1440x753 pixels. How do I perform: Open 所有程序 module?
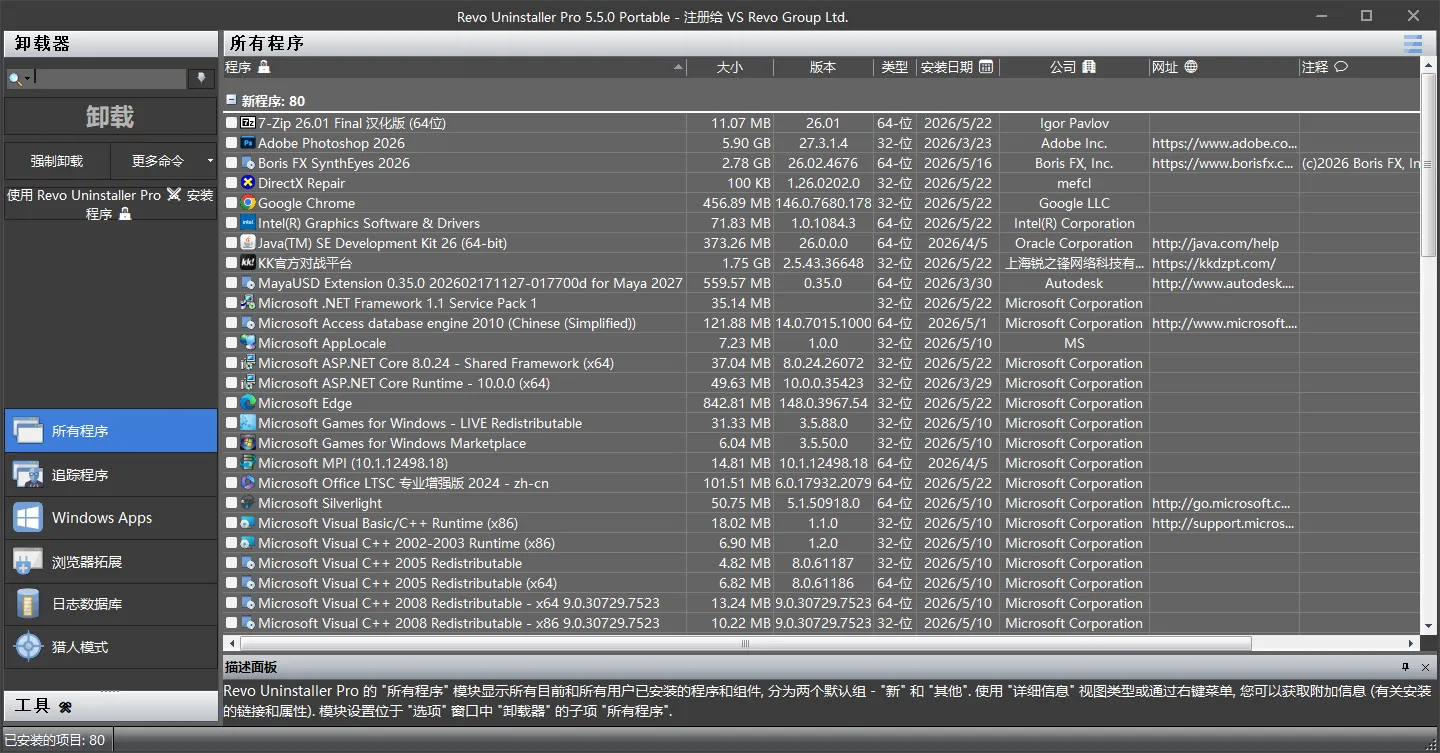pos(110,431)
